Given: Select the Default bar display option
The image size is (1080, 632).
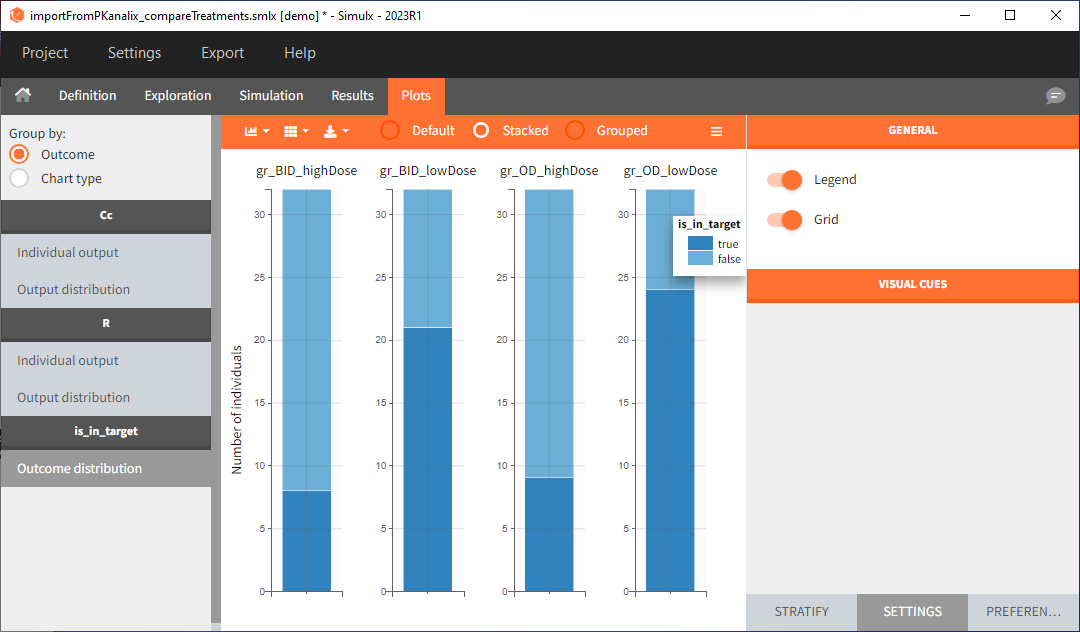Looking at the screenshot, I should tap(390, 131).
